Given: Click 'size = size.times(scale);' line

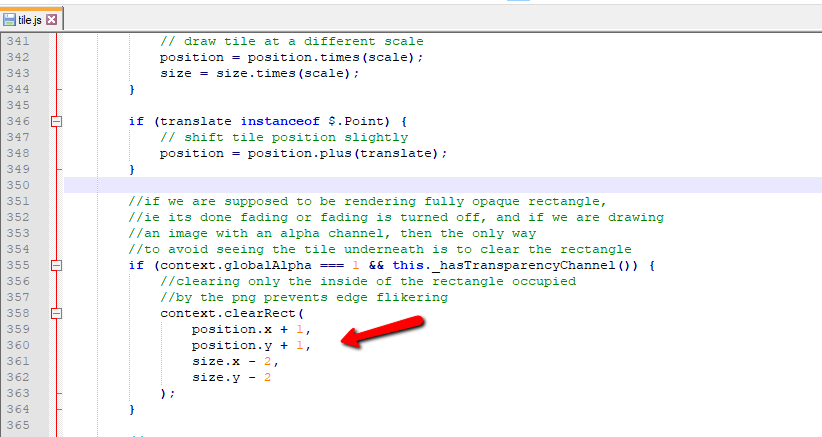Looking at the screenshot, I should point(259,73).
